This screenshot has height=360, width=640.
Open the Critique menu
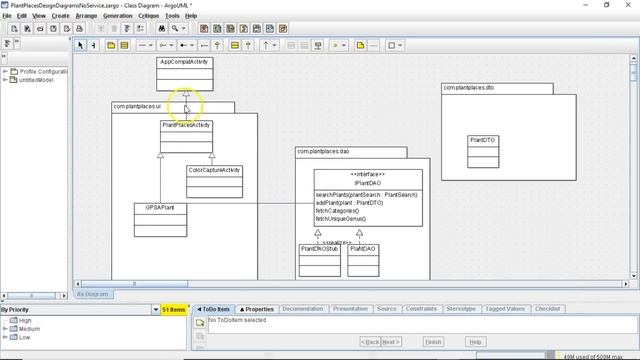point(149,16)
